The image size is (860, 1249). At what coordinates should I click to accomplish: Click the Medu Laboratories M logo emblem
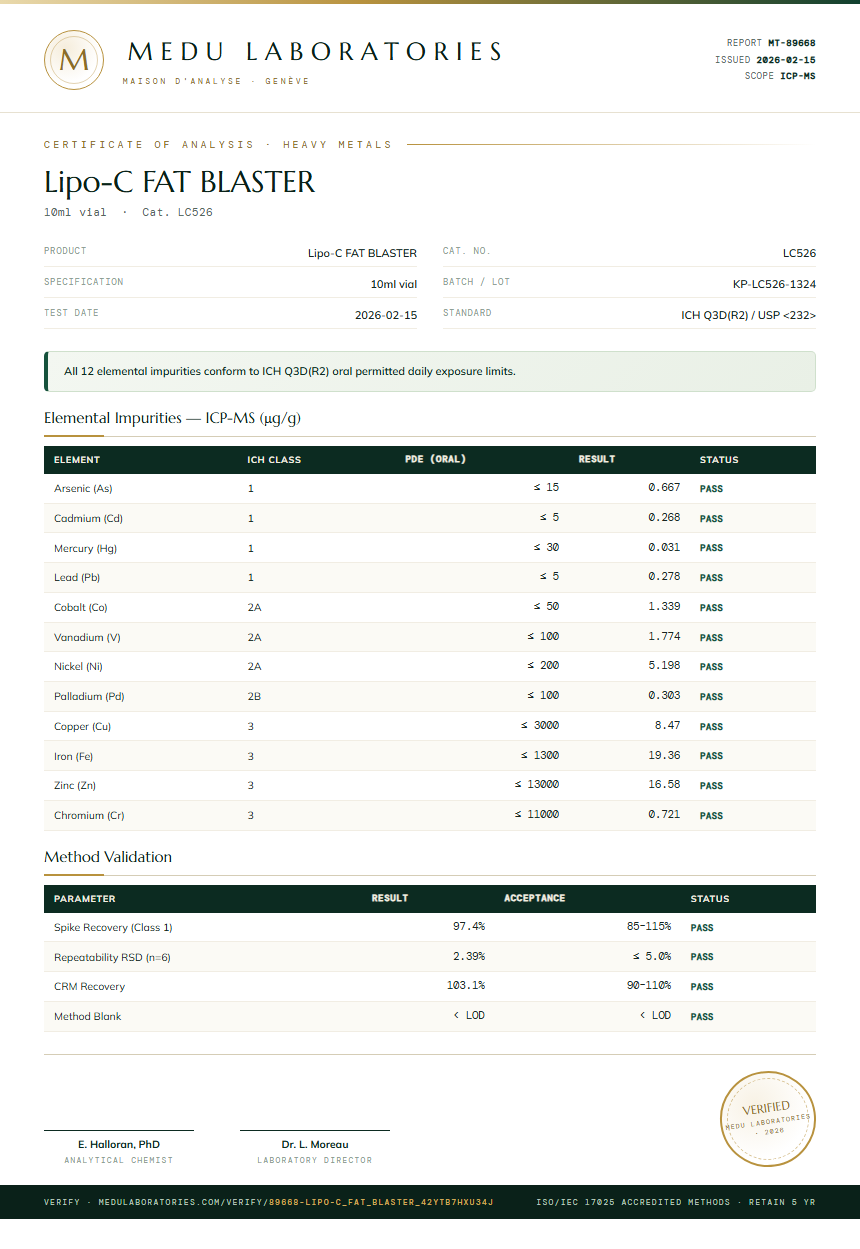coord(74,60)
